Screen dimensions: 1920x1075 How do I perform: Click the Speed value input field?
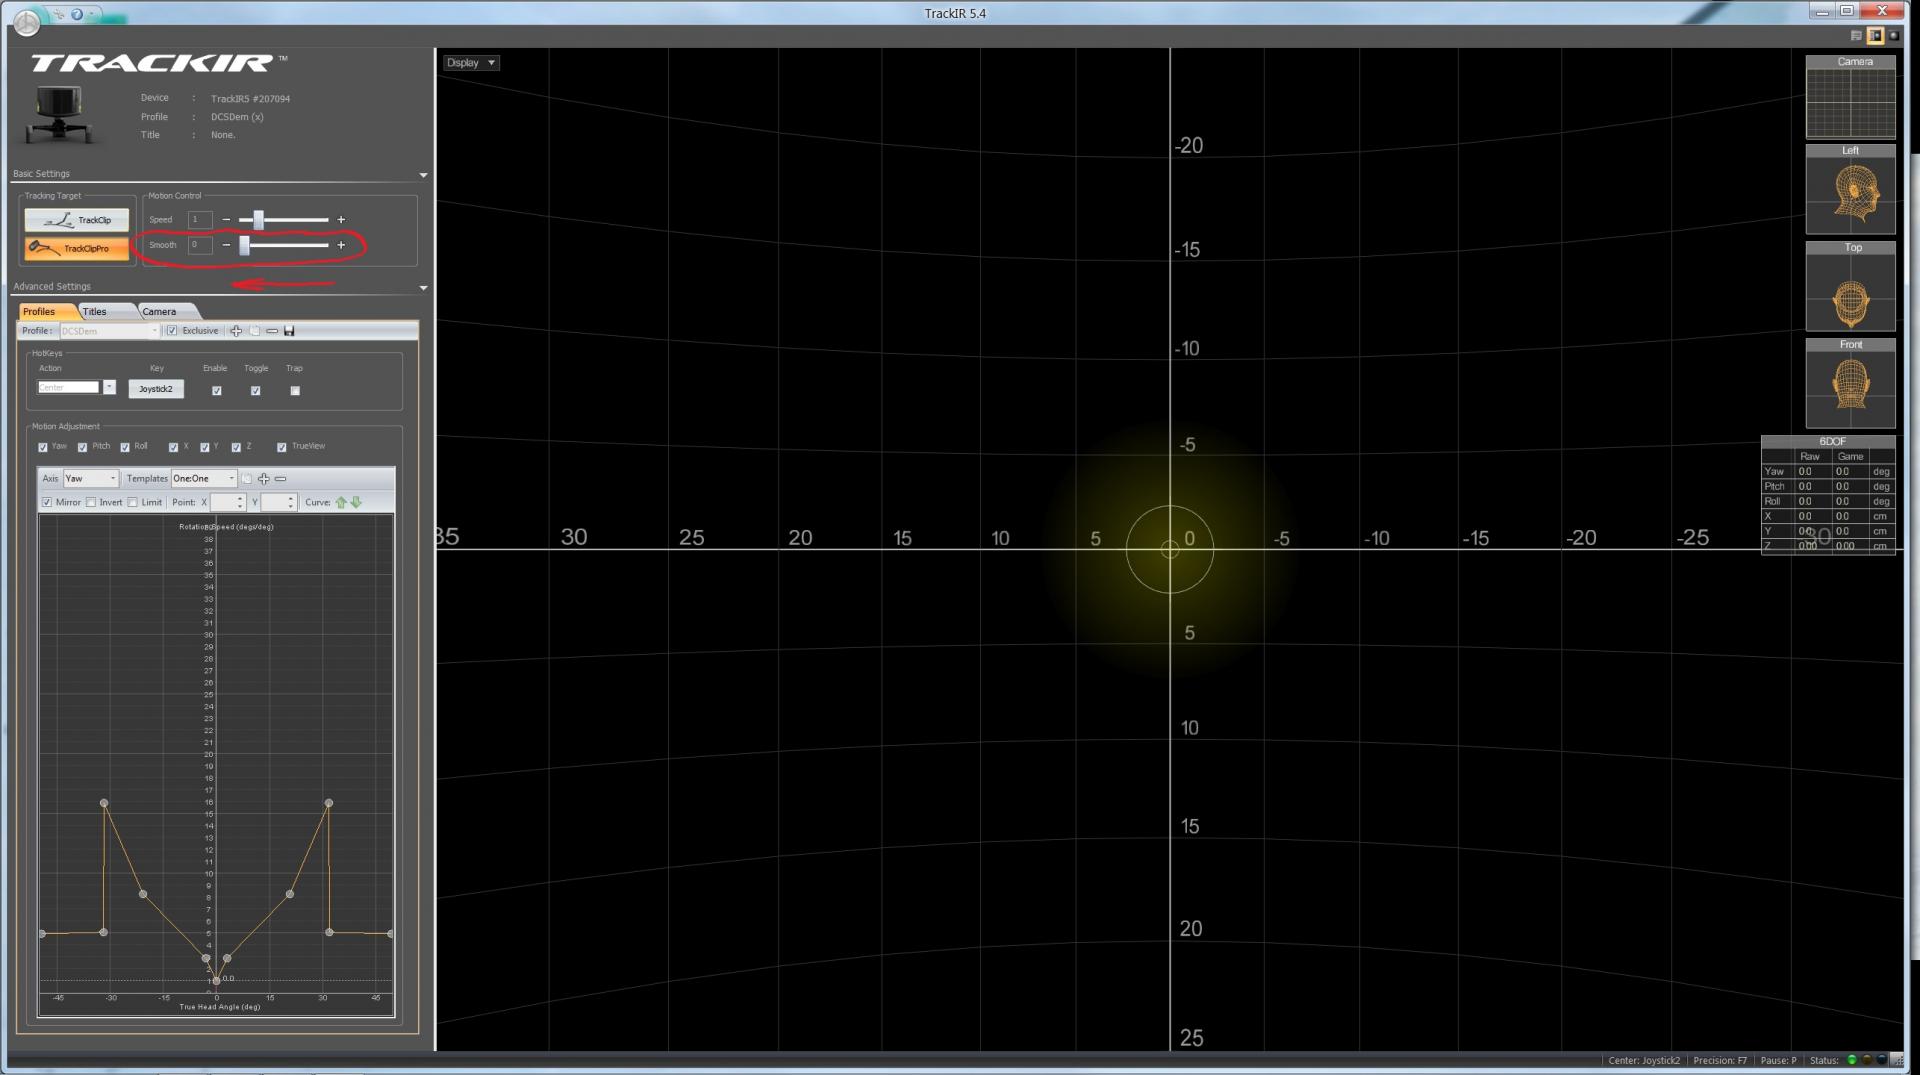tap(200, 220)
